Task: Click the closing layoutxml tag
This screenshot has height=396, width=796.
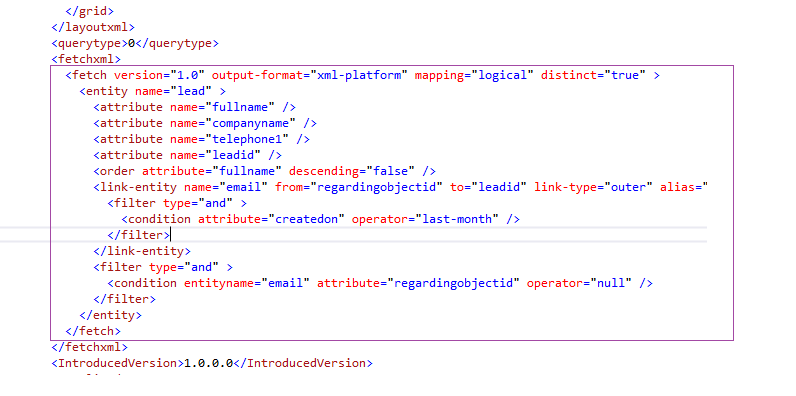Action: (93, 27)
